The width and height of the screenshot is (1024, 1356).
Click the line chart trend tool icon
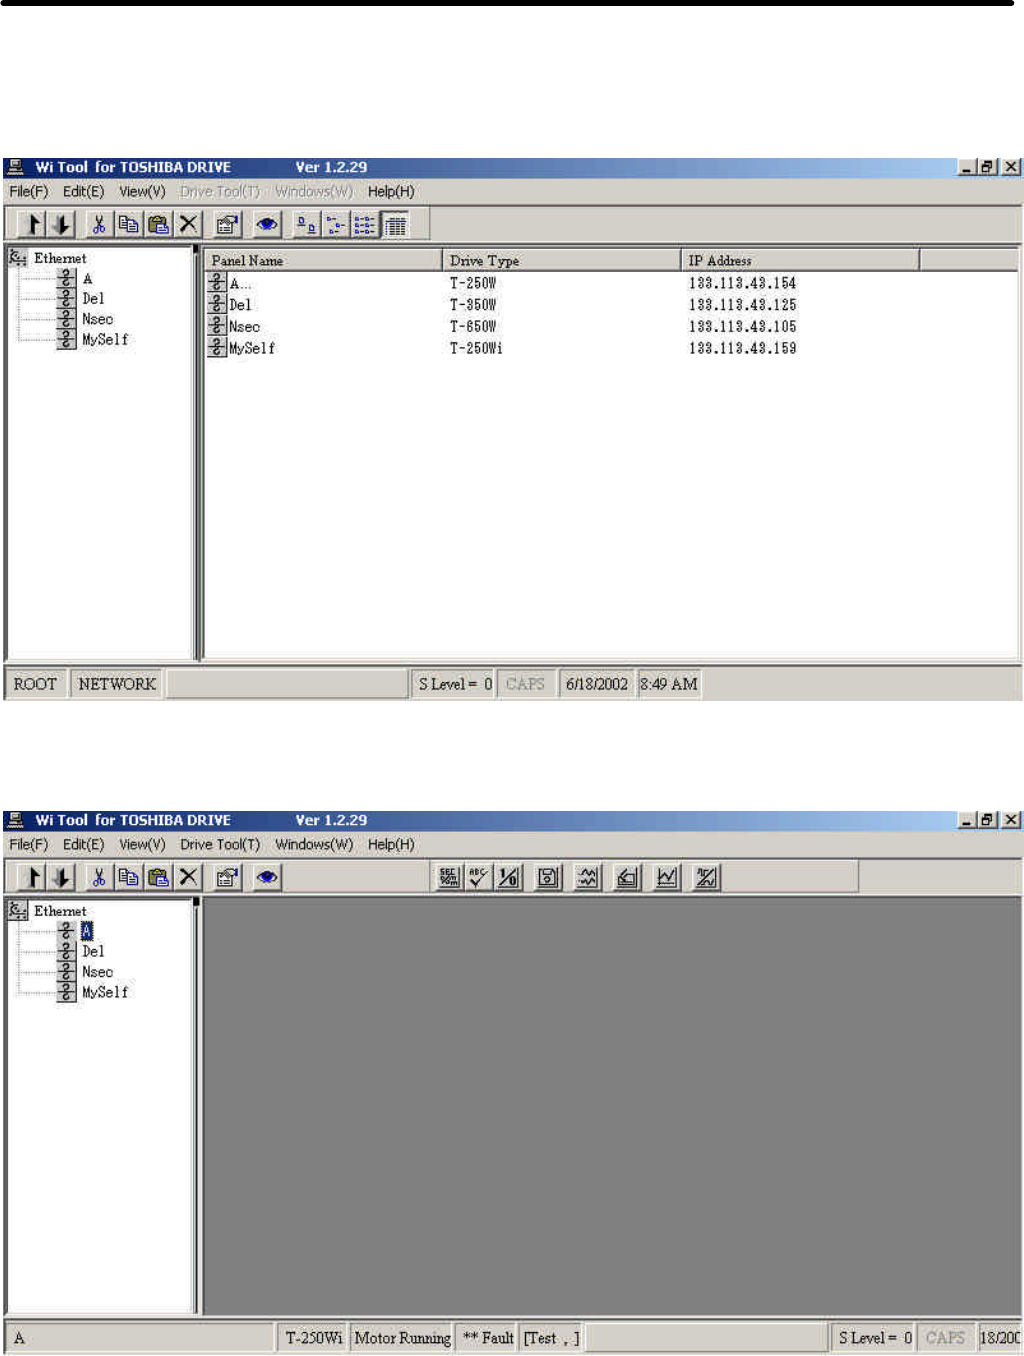(666, 877)
